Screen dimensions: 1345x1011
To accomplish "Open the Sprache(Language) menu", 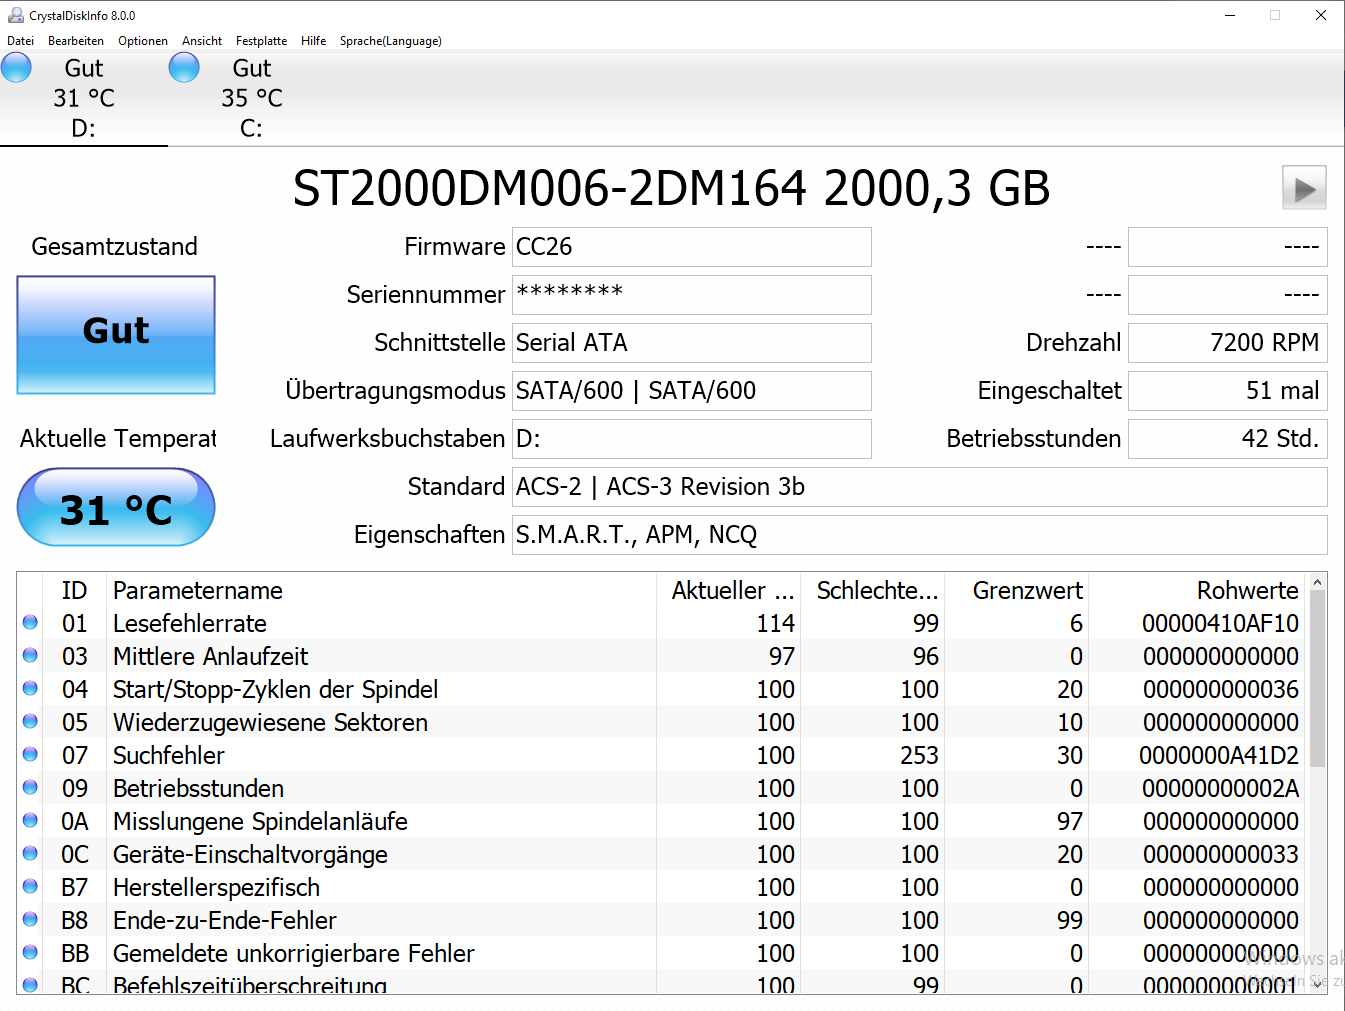I will (390, 41).
